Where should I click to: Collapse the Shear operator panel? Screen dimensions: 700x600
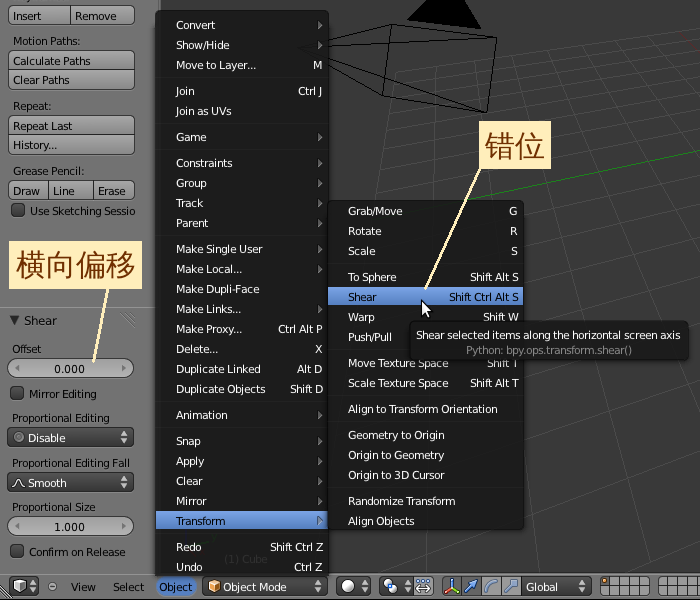[15, 320]
